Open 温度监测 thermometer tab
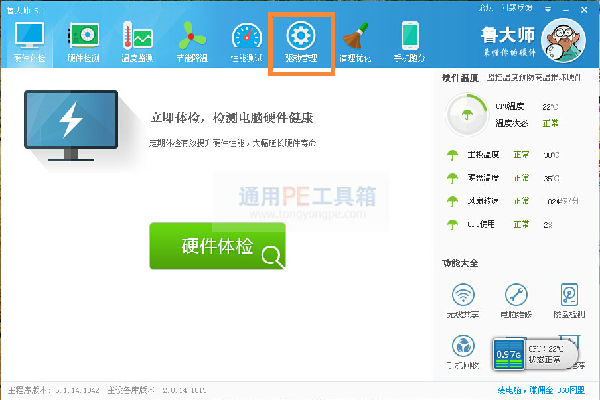 tap(137, 42)
